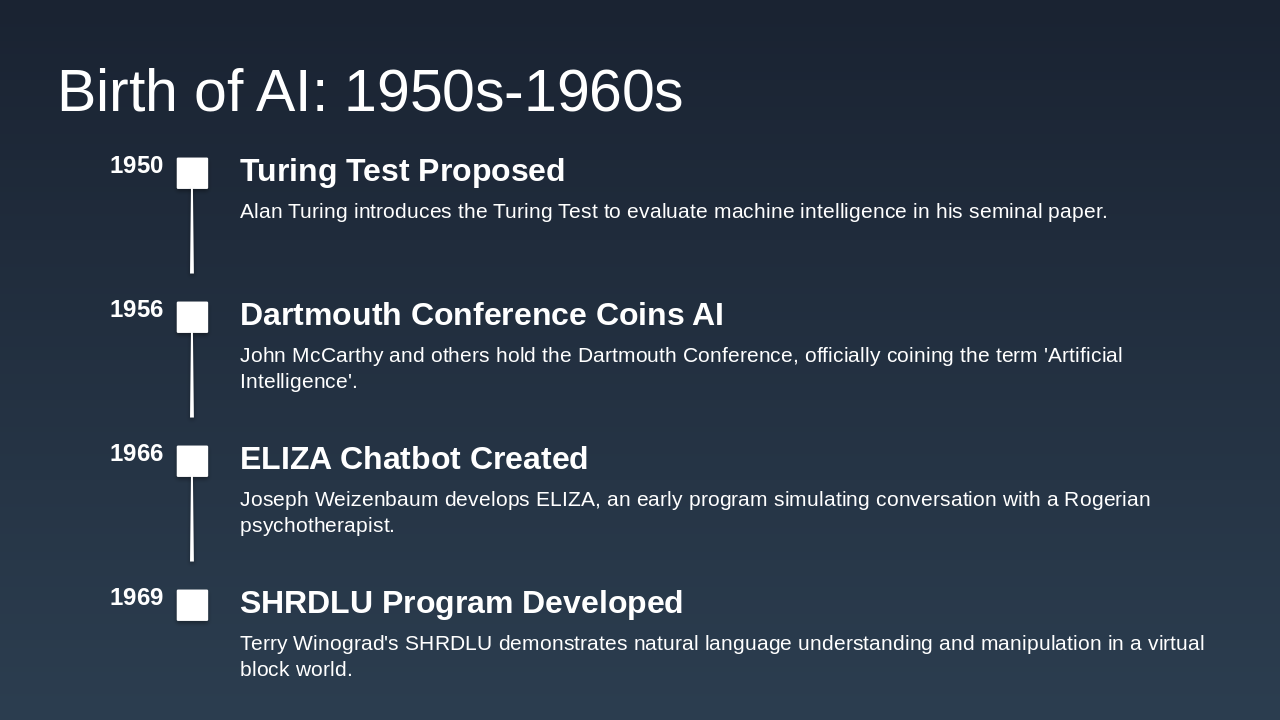This screenshot has height=720, width=1280.
Task: Click the white square marker beside 1966
Action: 193,461
